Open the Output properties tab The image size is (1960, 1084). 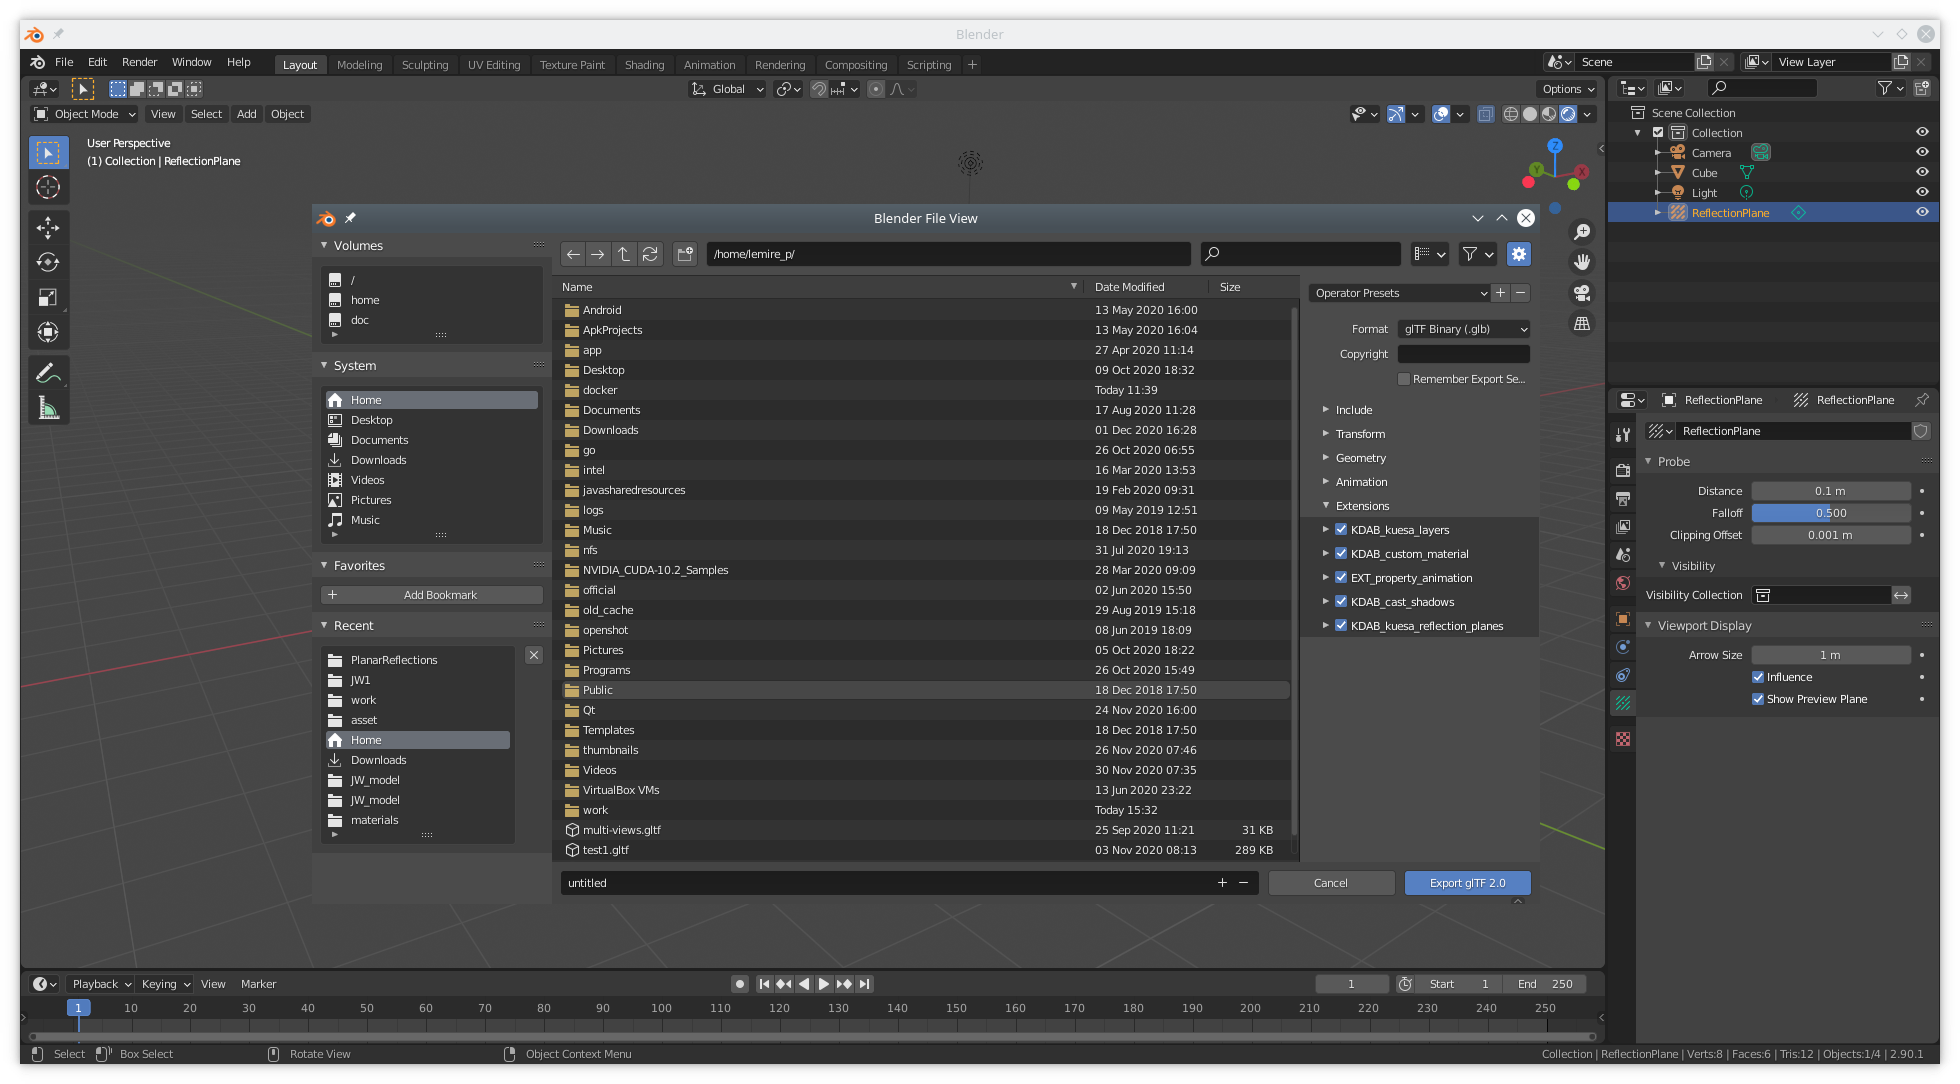1623,498
